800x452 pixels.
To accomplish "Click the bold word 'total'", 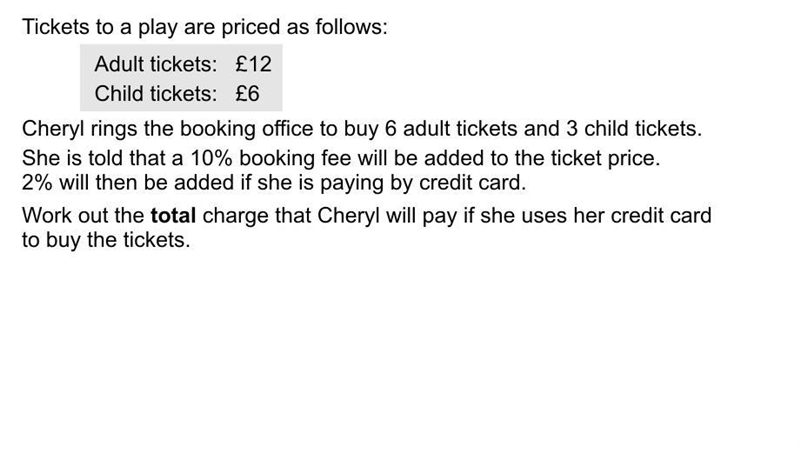I will 173,215.
